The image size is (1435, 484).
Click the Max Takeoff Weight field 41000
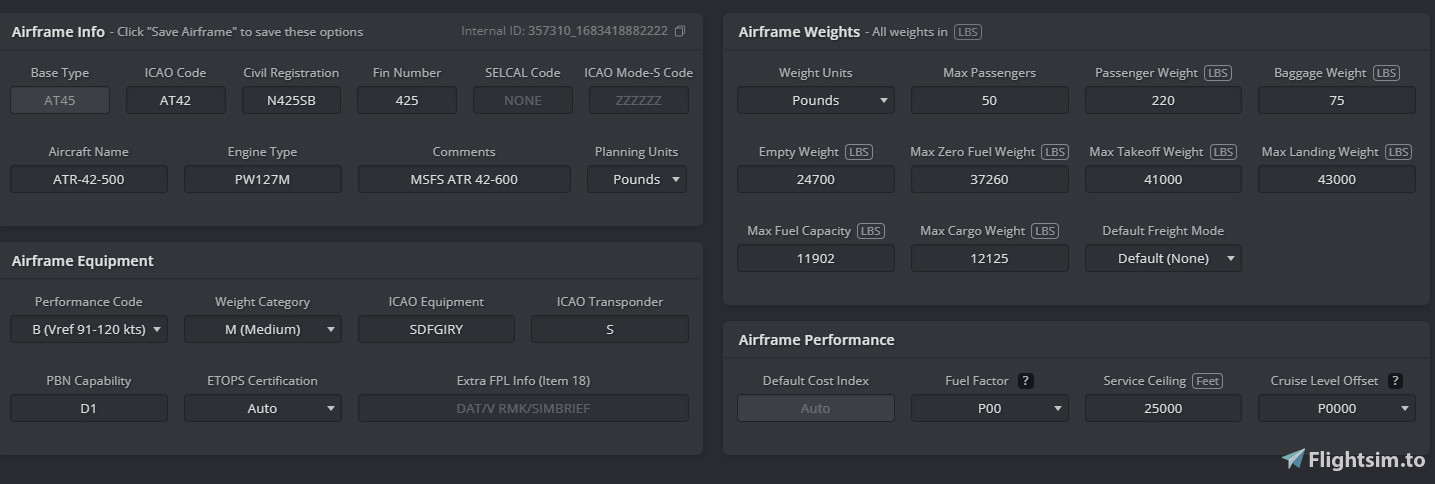pyautogui.click(x=1163, y=180)
